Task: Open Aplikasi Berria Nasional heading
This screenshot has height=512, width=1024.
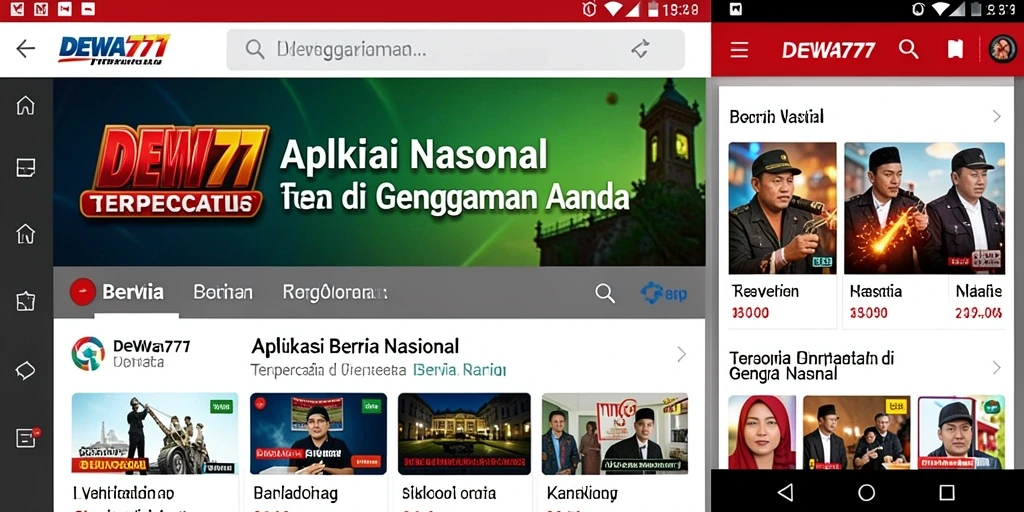Action: (x=355, y=345)
